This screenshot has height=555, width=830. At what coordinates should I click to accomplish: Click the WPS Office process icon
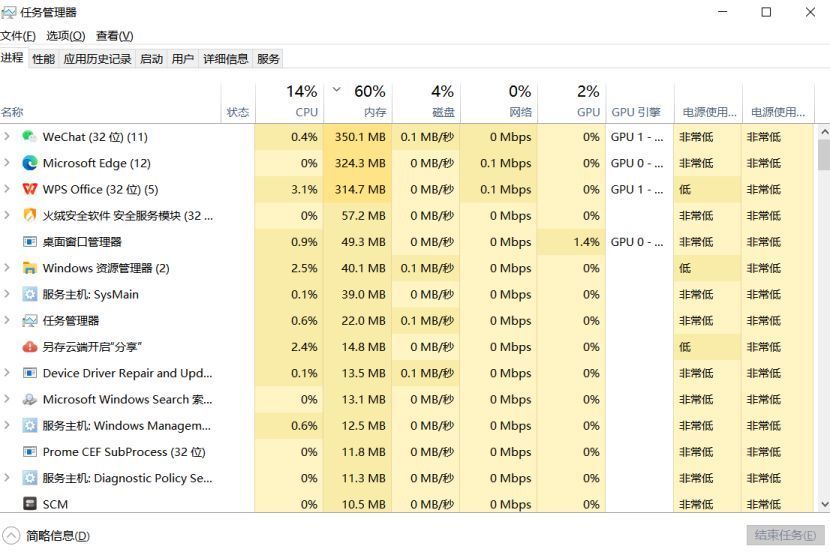pyautogui.click(x=30, y=189)
